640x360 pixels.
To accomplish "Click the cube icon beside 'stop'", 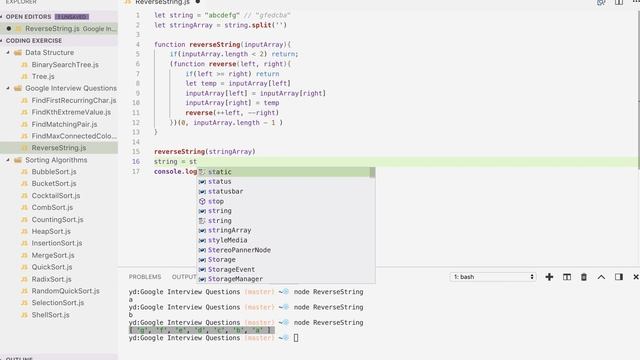I will [x=202, y=201].
